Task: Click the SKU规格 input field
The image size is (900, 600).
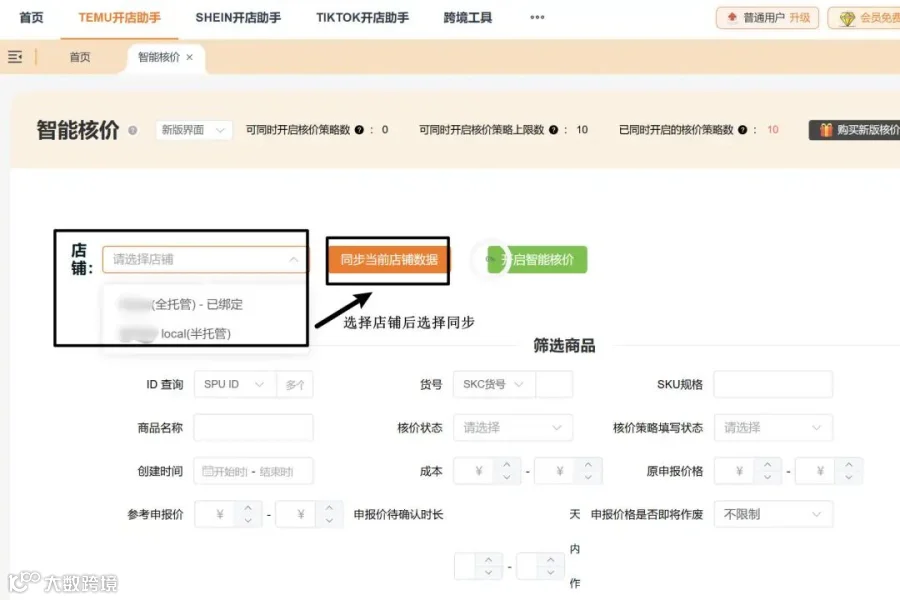Action: (773, 384)
